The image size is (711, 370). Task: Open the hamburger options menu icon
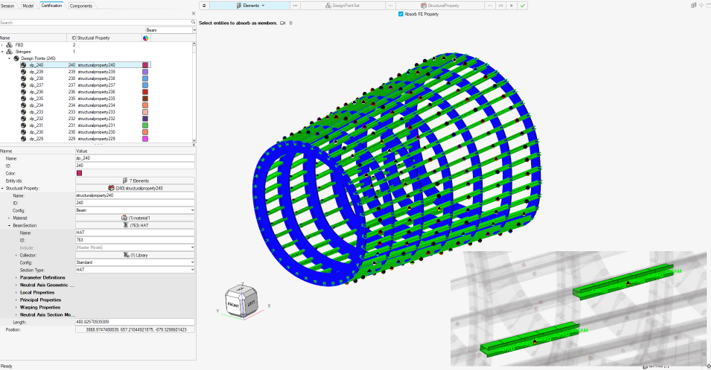(x=204, y=5)
